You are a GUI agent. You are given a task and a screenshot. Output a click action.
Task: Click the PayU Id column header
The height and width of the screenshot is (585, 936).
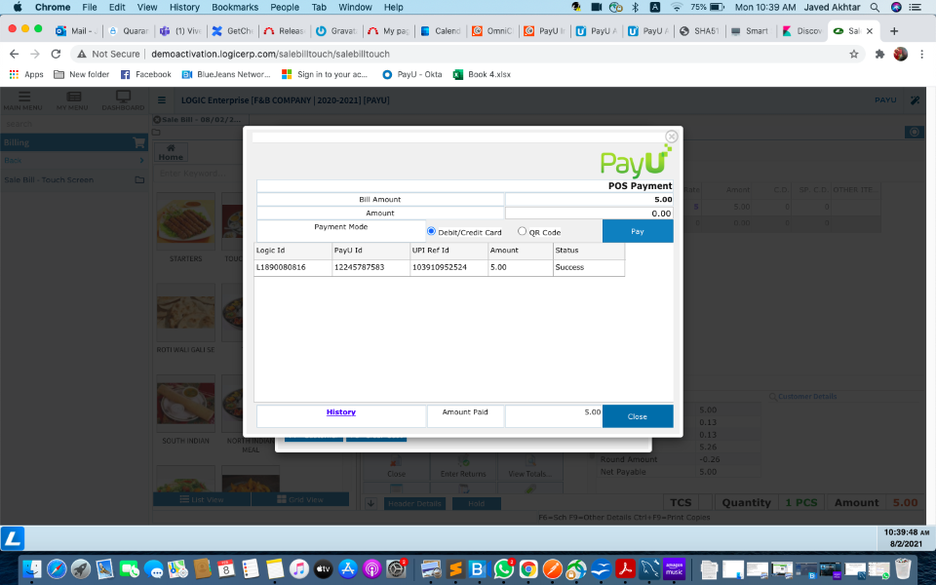(371, 251)
